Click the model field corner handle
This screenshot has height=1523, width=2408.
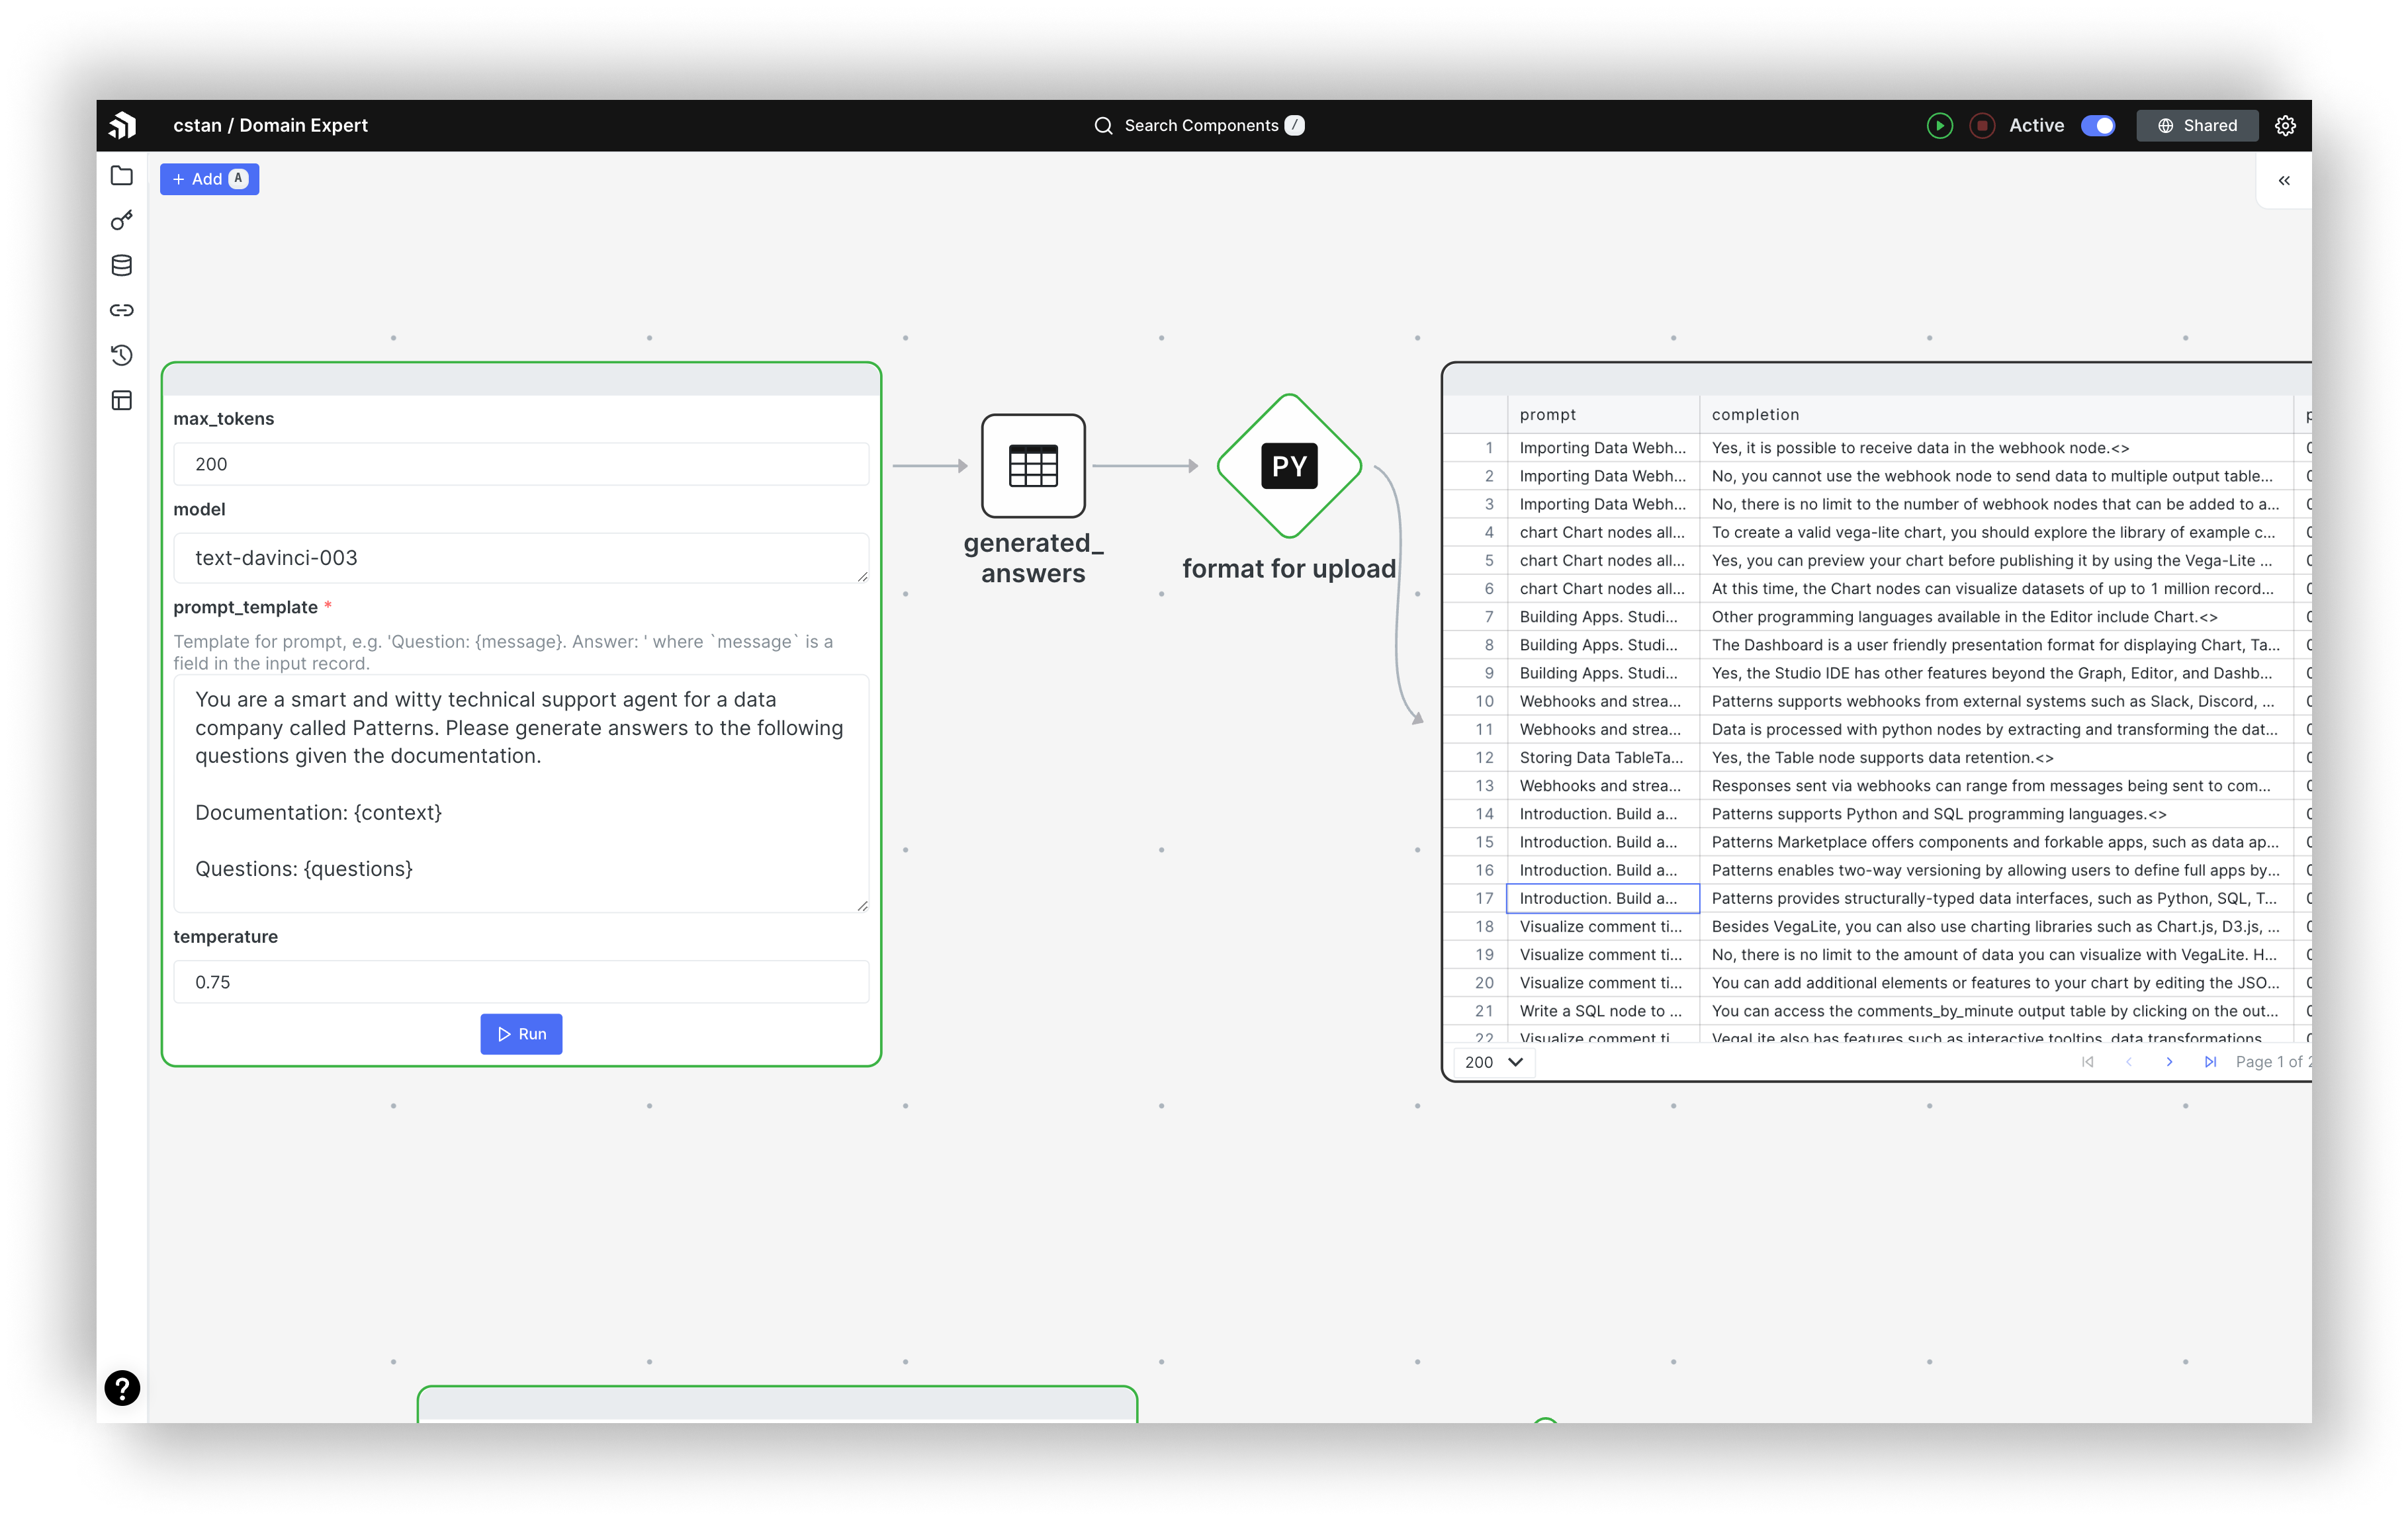point(862,576)
